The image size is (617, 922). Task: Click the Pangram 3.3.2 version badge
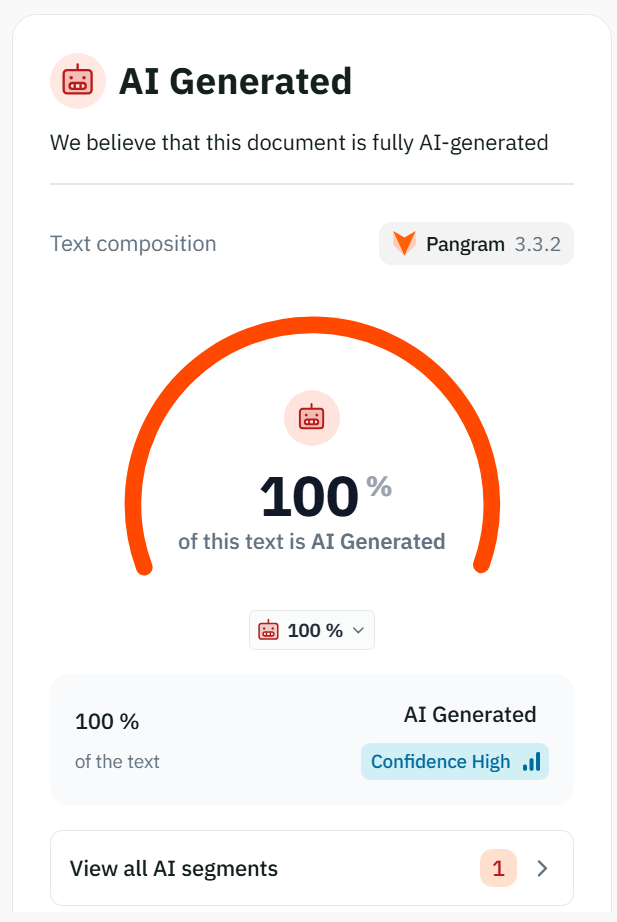pos(476,243)
